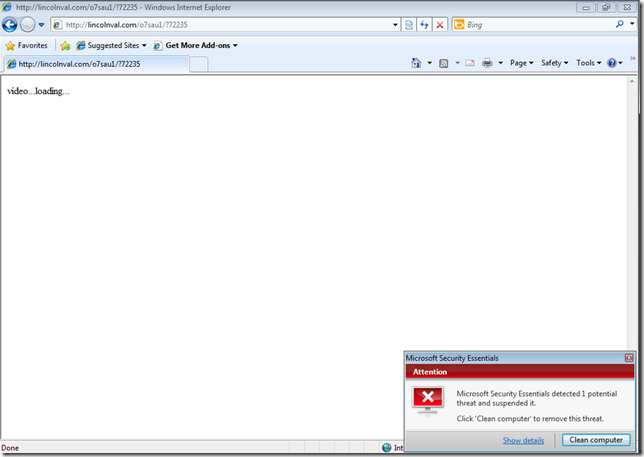Expand the command bar overflow chevron
644x457 pixels.
pyautogui.click(x=633, y=58)
